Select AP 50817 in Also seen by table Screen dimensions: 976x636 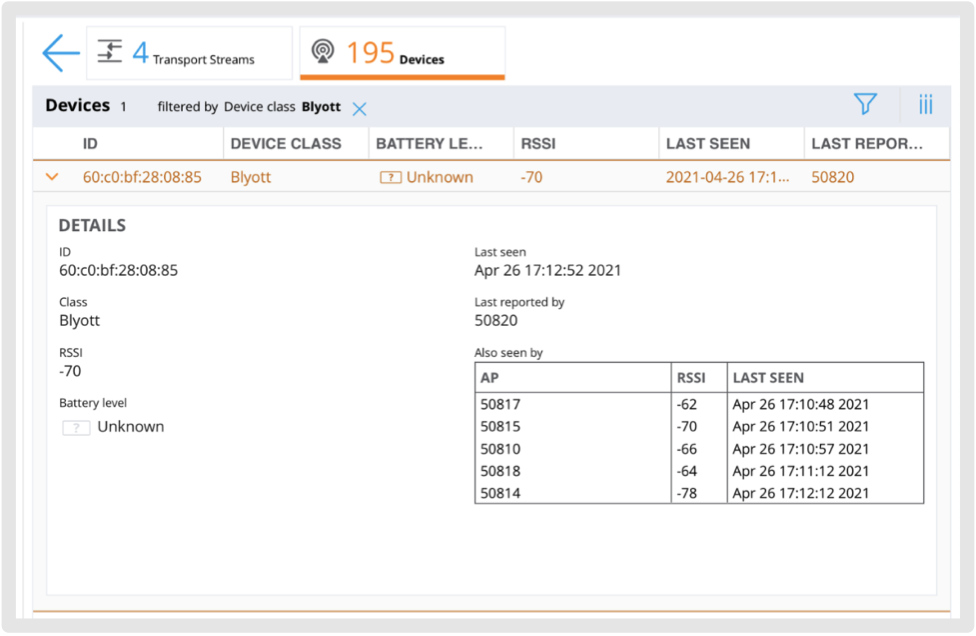click(x=501, y=405)
